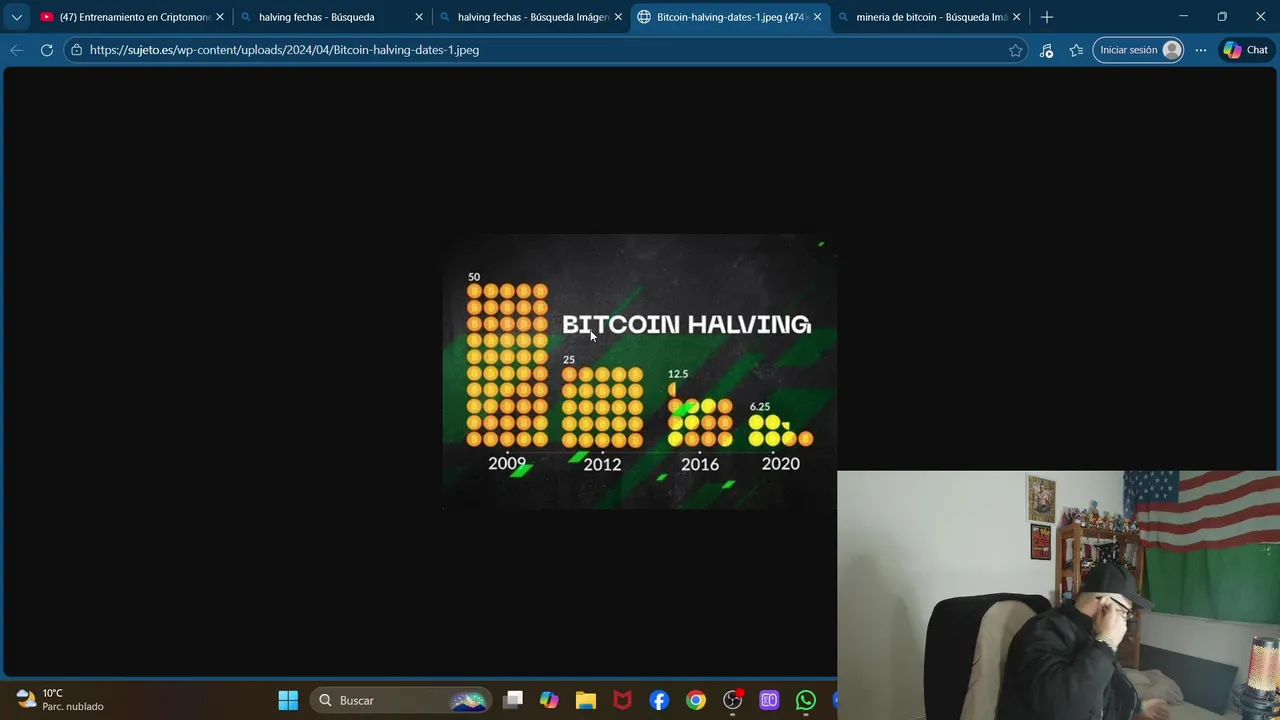1280x720 pixels.
Task: Add this page to favorites star
Action: pyautogui.click(x=1016, y=50)
